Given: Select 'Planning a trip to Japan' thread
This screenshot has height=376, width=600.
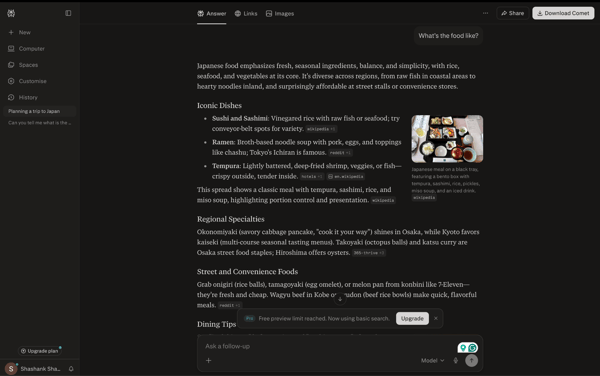Looking at the screenshot, I should tap(39, 111).
